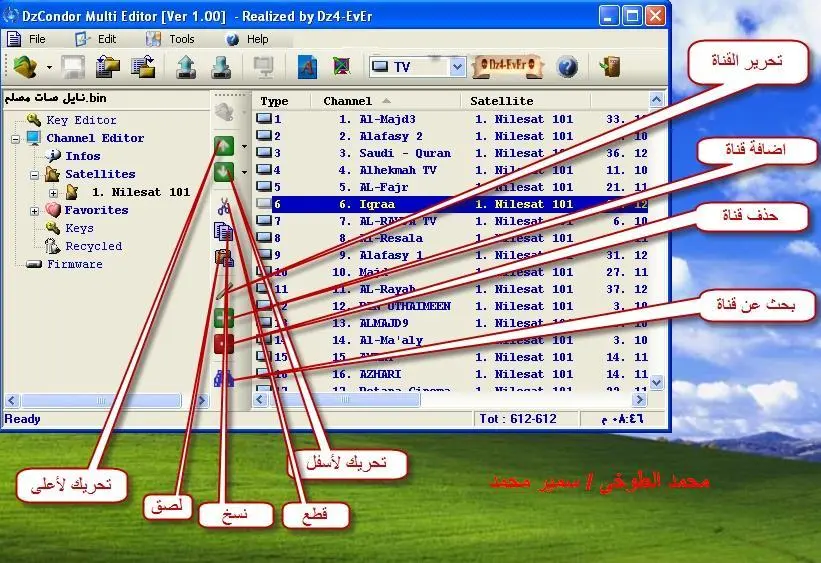Screen dimensions: 821x563
Task: Select the Al-Ma'aly channel row
Action: (x=451, y=340)
